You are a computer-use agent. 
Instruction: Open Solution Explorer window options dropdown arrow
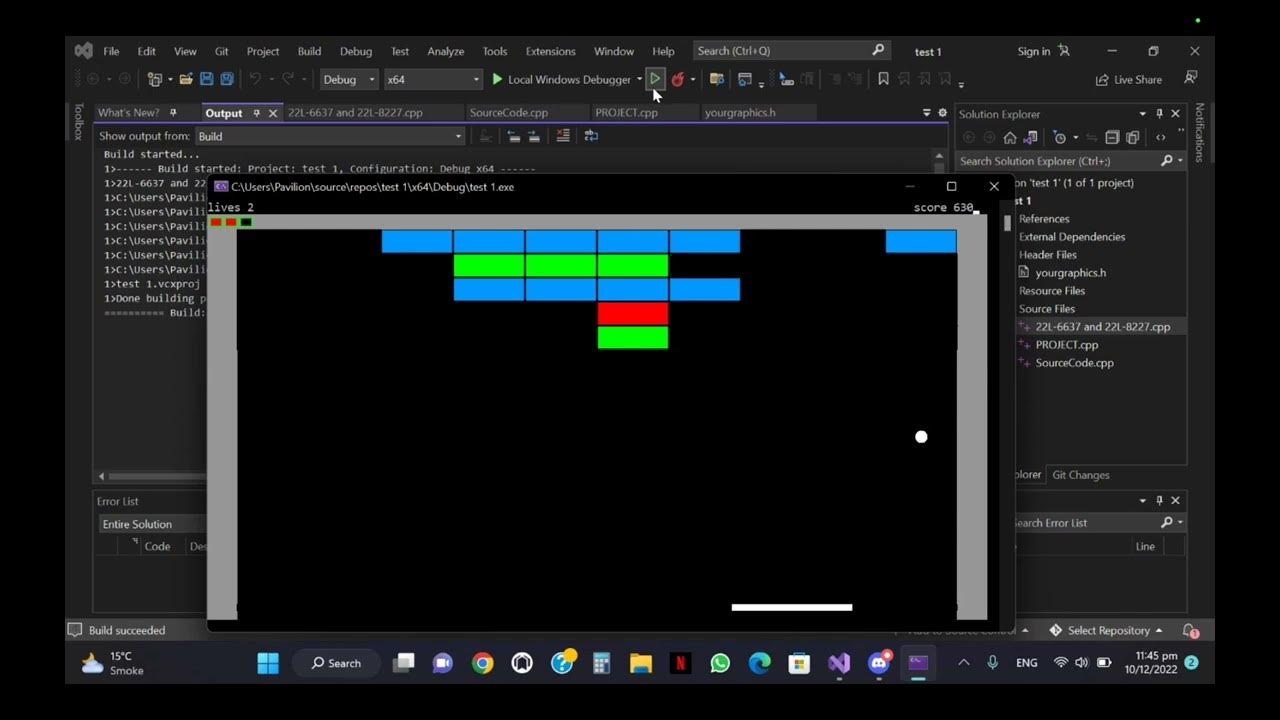pos(1142,114)
